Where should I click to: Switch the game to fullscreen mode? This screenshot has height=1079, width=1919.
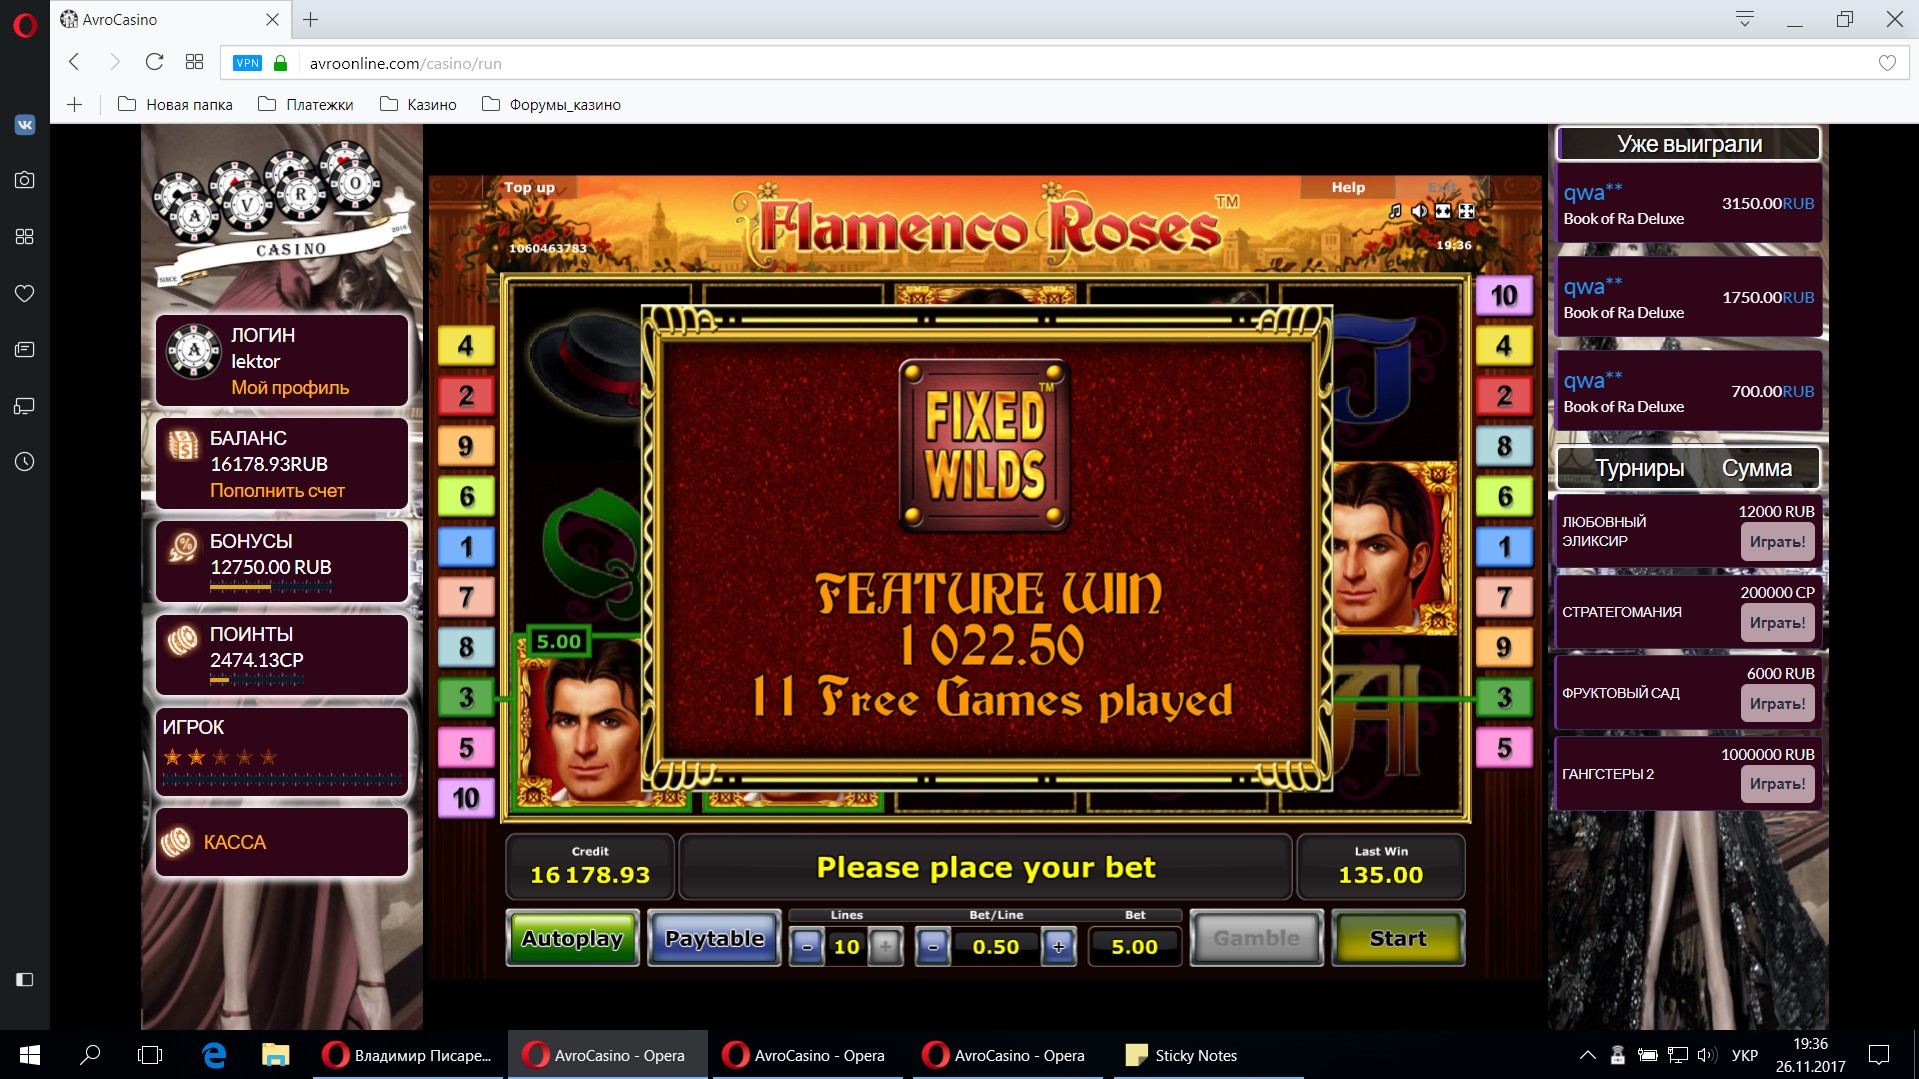[1466, 211]
